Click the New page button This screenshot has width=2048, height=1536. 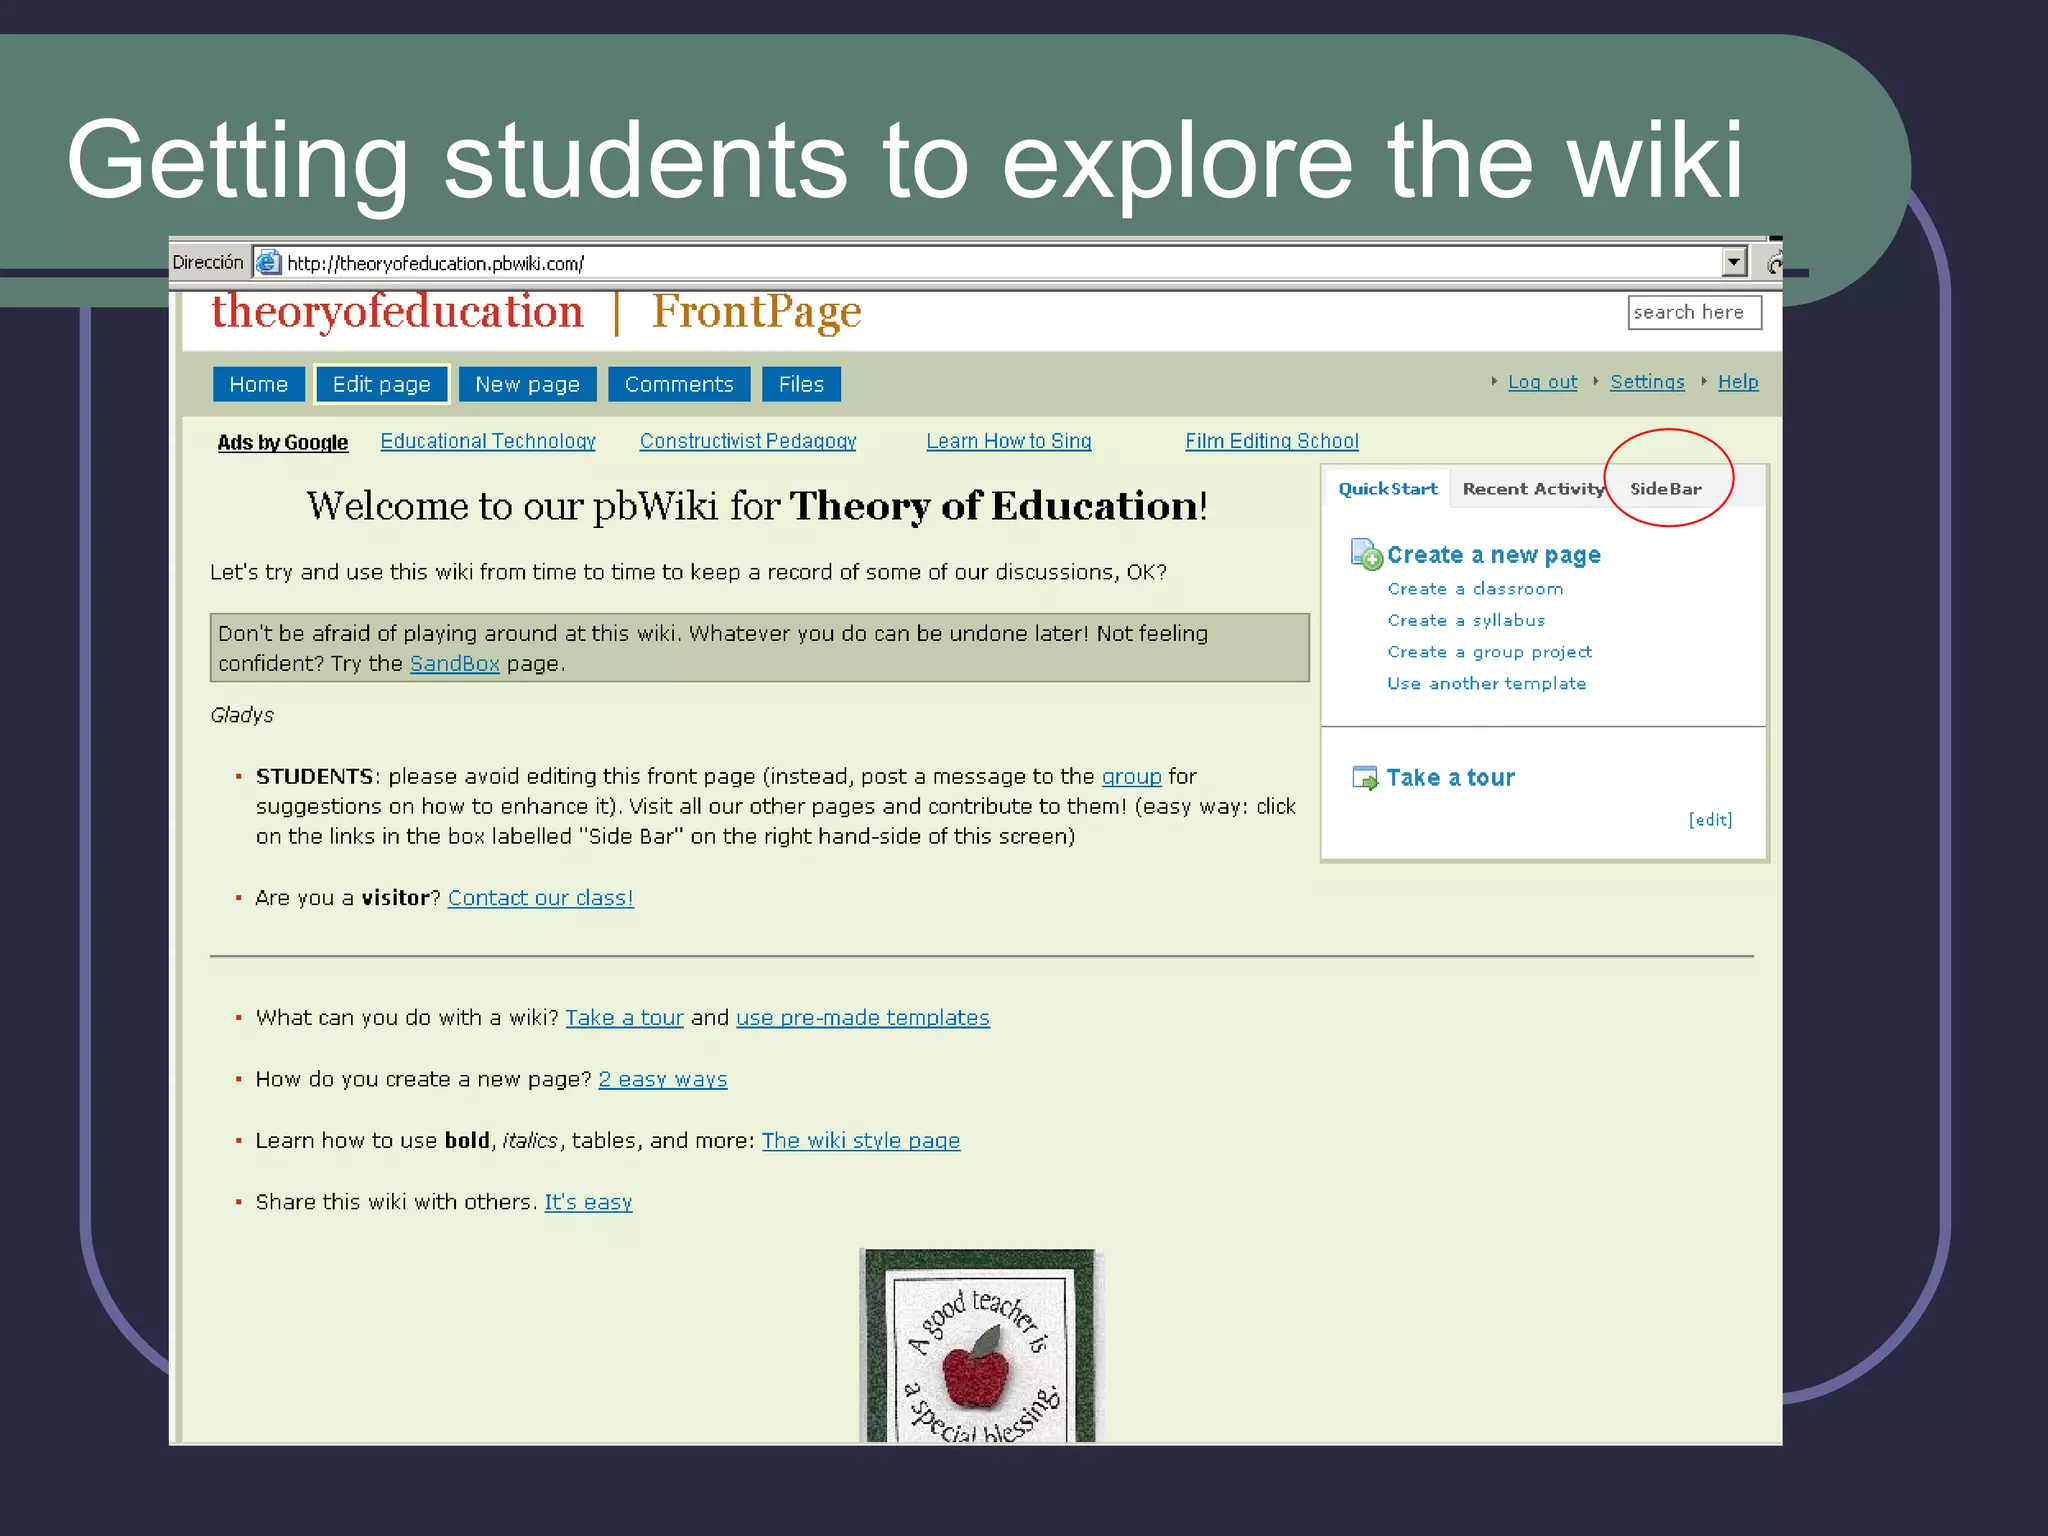coord(527,385)
